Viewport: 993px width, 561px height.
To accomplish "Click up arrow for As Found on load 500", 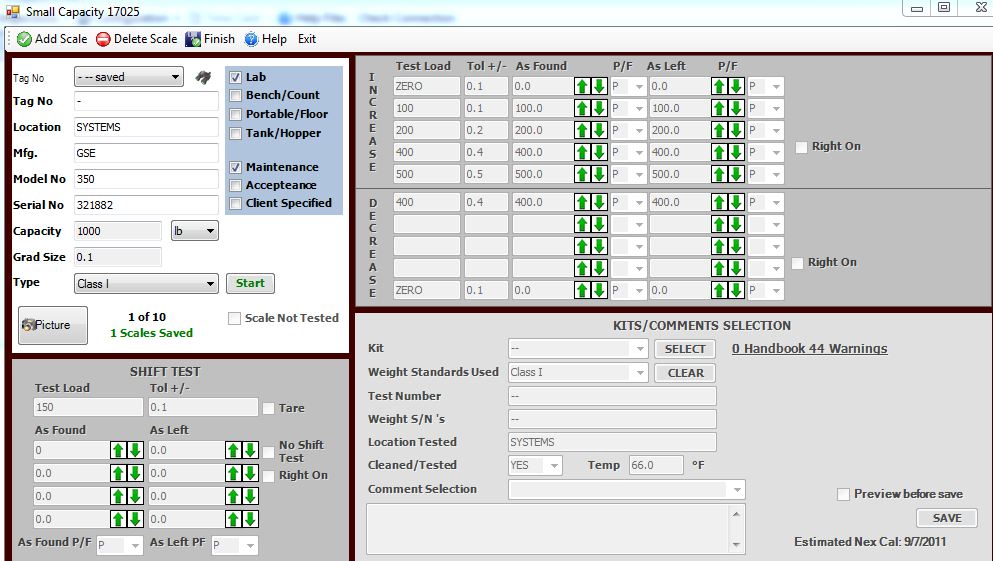I will pyautogui.click(x=582, y=174).
